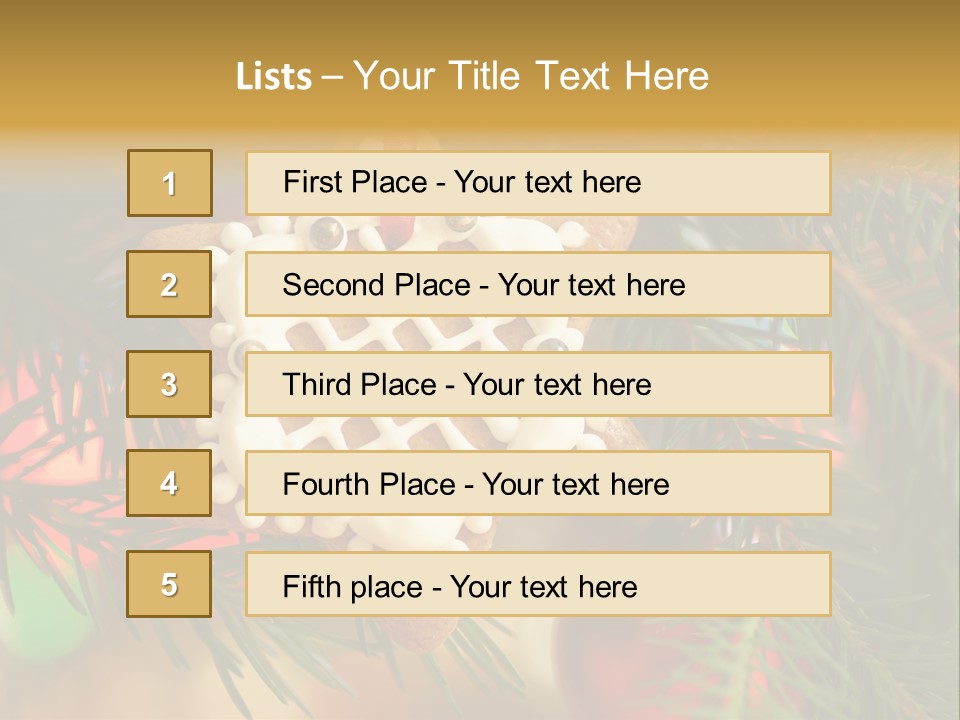
Task: Click the number 2 square
Action: [169, 284]
